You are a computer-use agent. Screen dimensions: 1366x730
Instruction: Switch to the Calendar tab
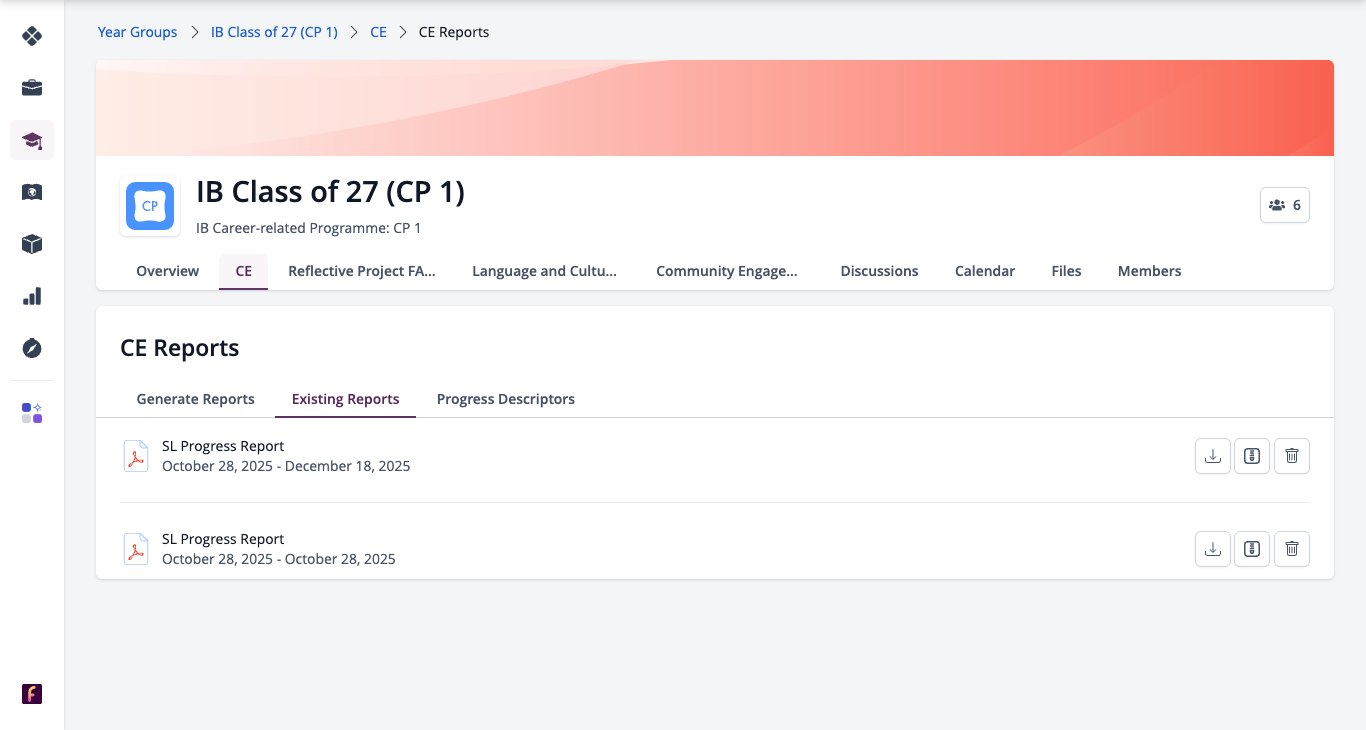(985, 271)
